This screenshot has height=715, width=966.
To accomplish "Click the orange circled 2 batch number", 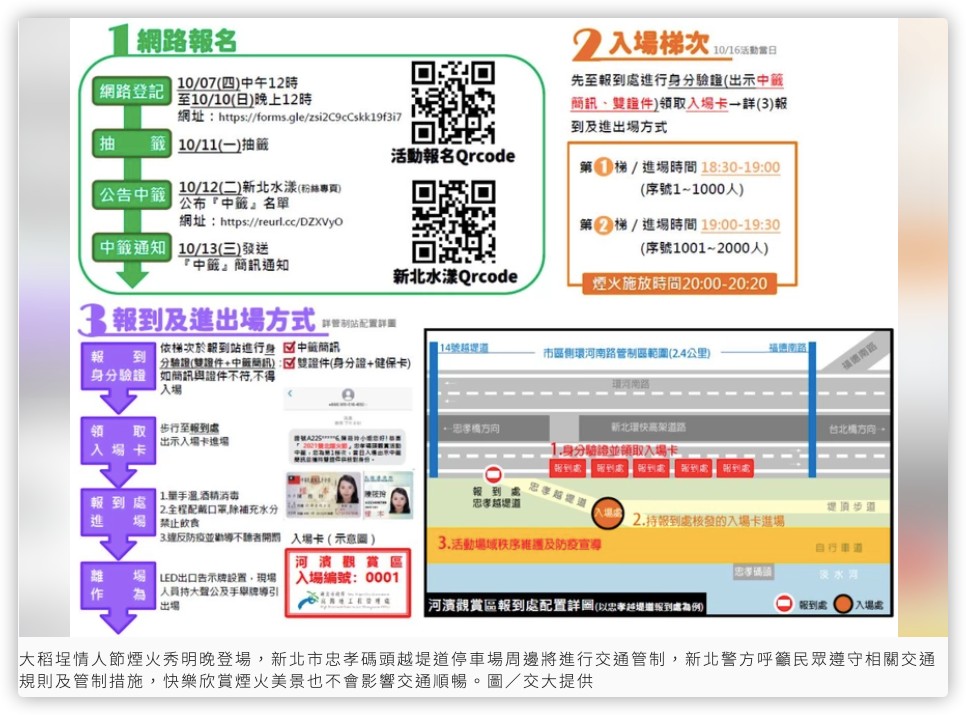I will coord(603,225).
